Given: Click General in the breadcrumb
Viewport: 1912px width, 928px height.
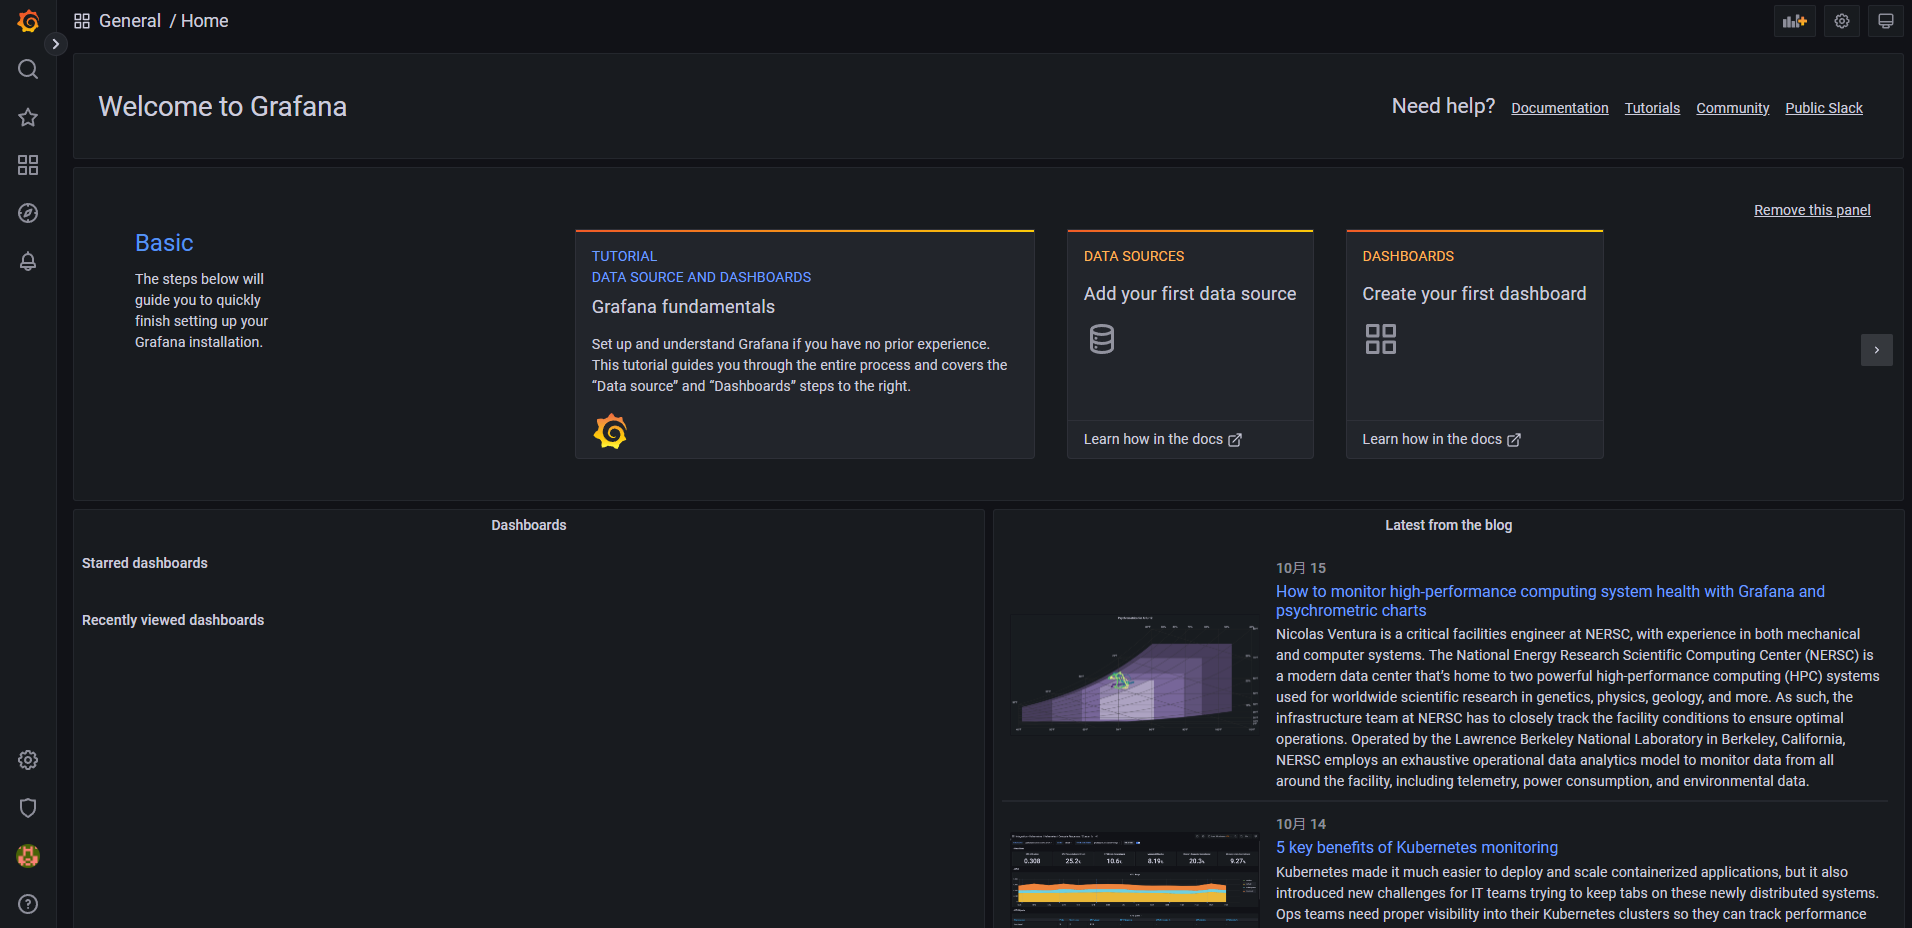Looking at the screenshot, I should coord(129,21).
